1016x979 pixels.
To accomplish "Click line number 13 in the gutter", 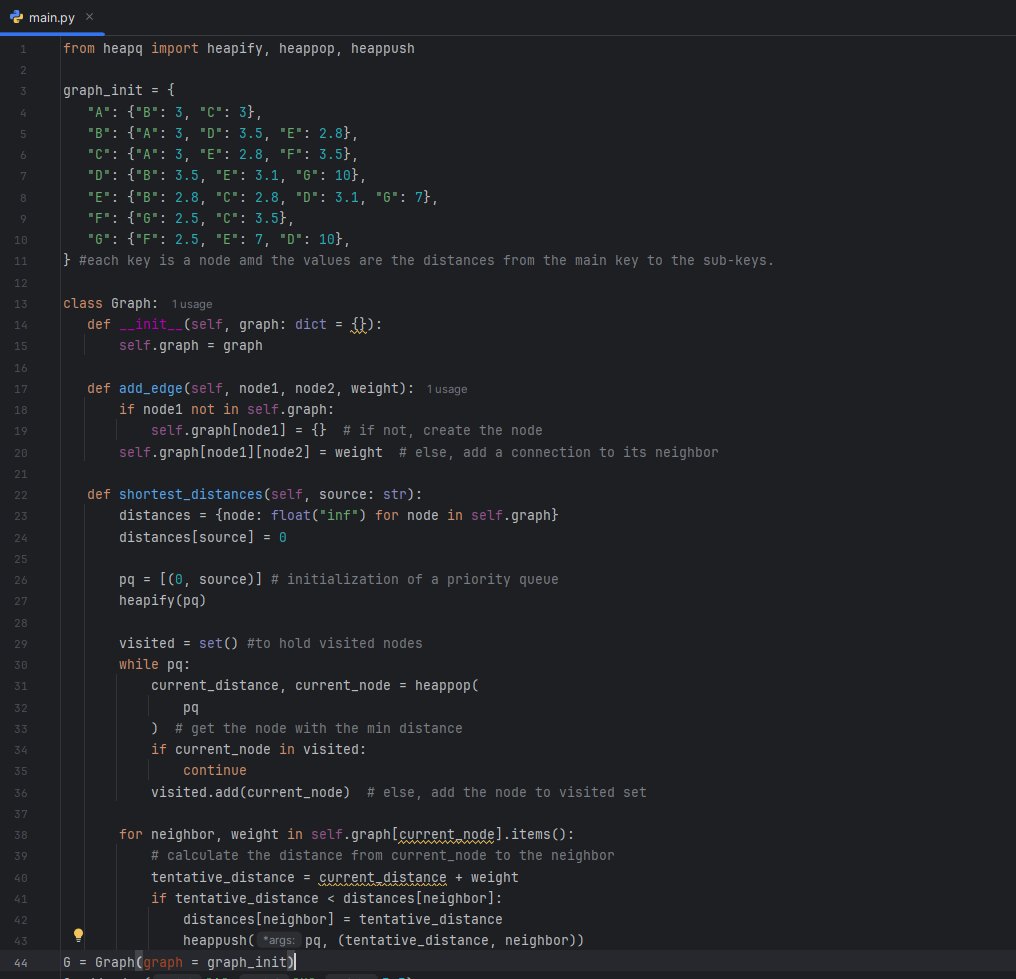I will 21,304.
